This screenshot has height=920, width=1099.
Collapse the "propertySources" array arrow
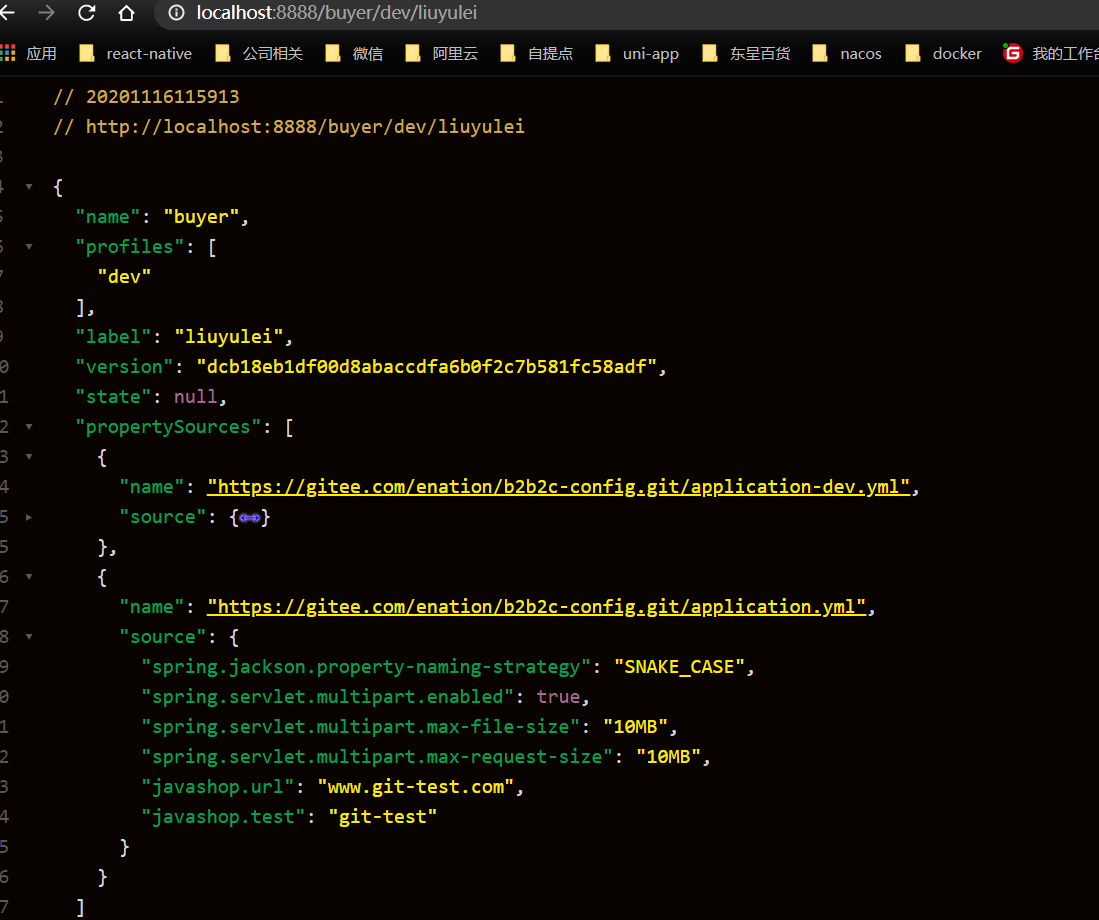[29, 427]
